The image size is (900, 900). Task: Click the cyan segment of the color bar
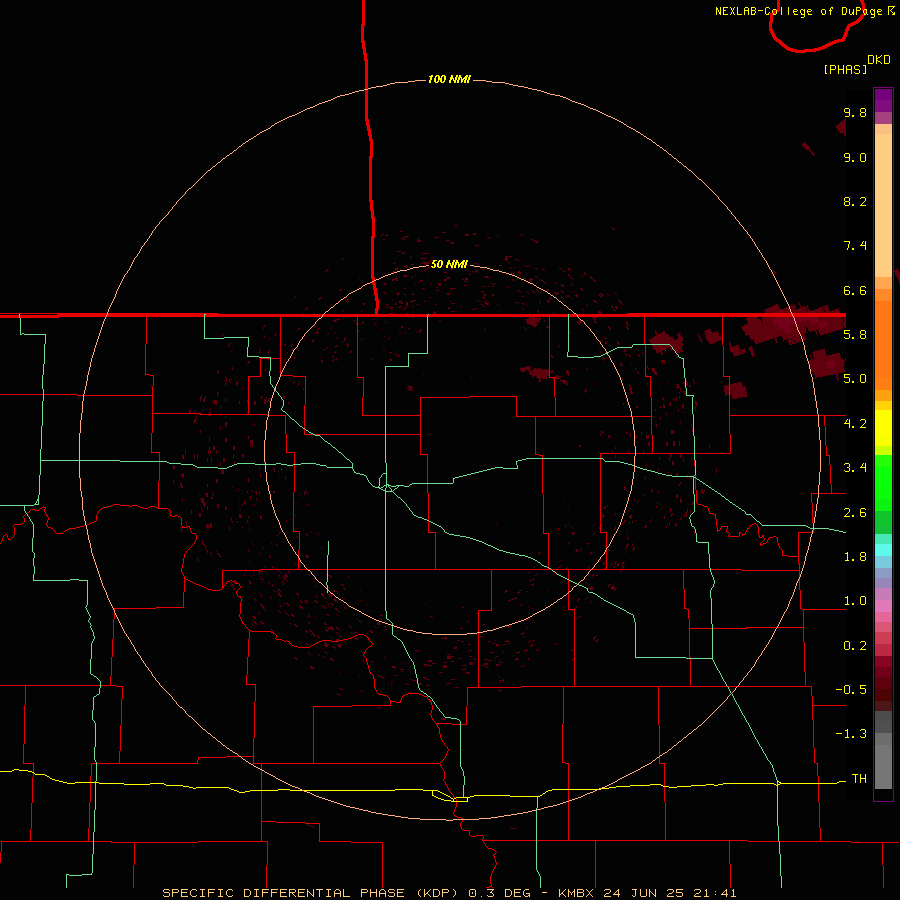coord(883,550)
